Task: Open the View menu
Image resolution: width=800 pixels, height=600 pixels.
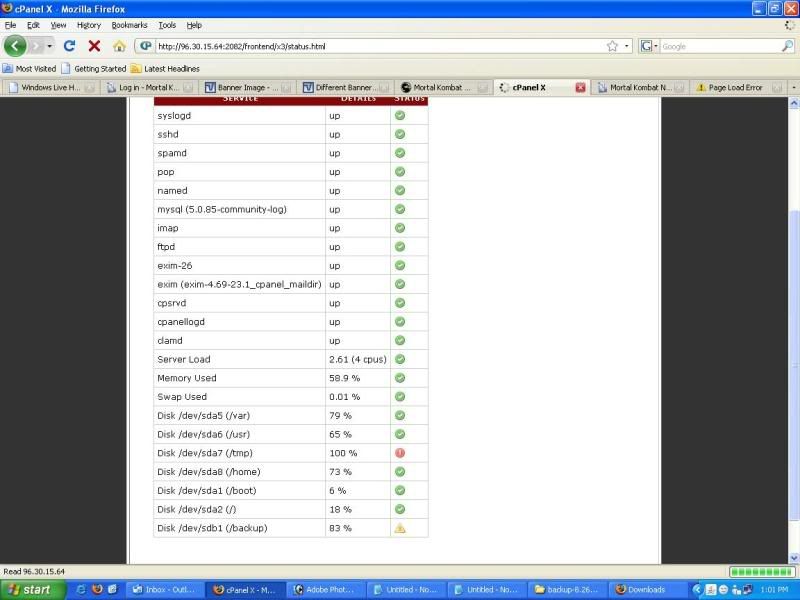Action: point(58,25)
